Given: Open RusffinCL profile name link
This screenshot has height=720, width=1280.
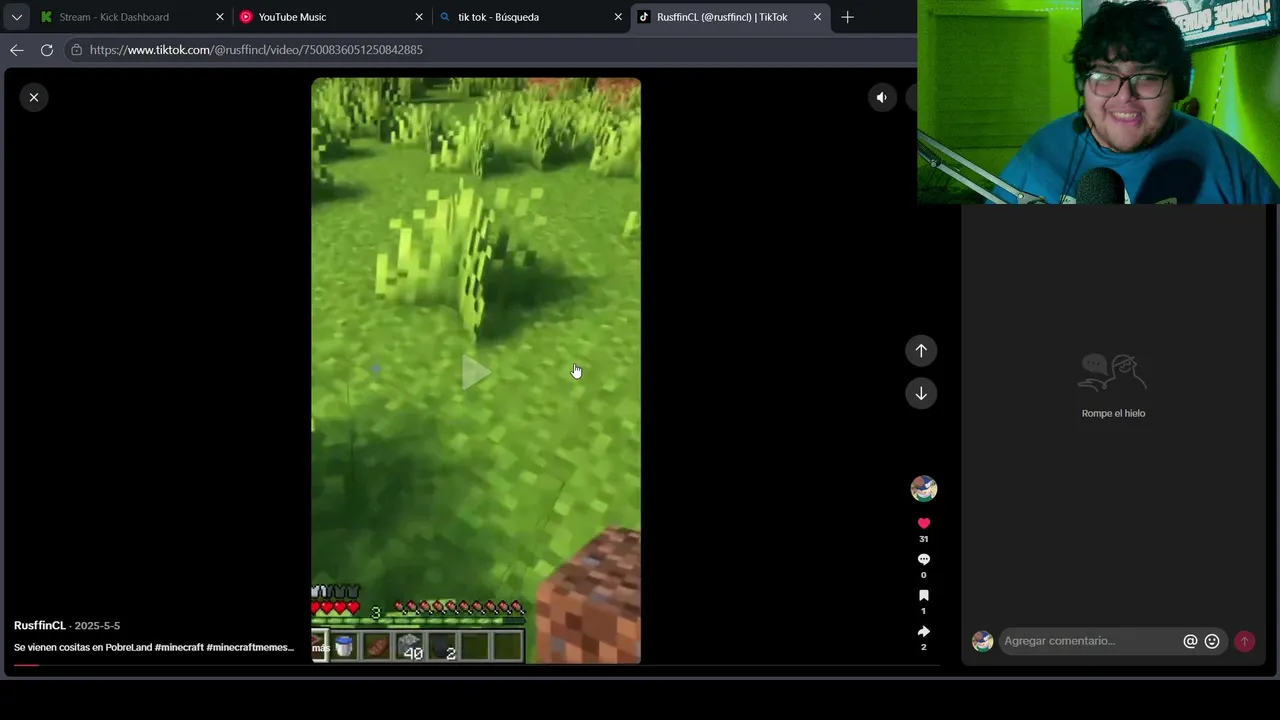Looking at the screenshot, I should [40, 625].
